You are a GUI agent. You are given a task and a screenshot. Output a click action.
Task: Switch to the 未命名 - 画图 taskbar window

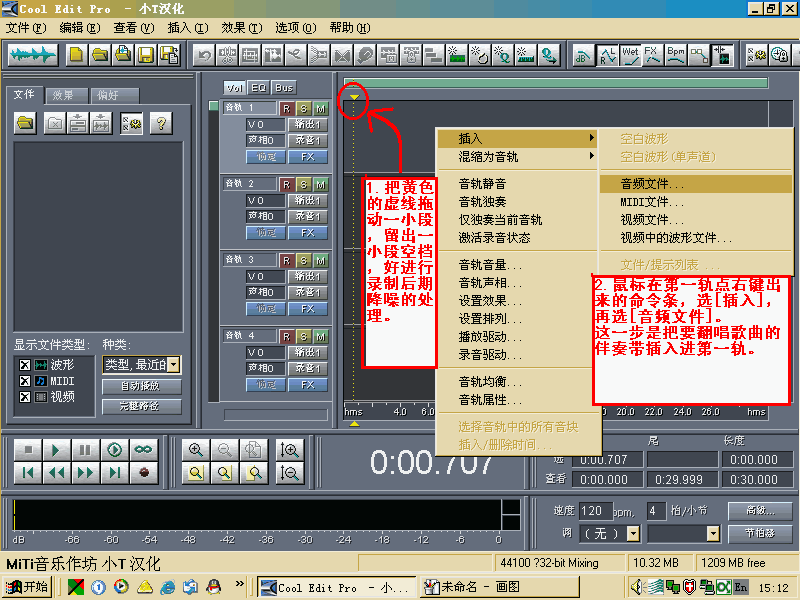[x=500, y=587]
